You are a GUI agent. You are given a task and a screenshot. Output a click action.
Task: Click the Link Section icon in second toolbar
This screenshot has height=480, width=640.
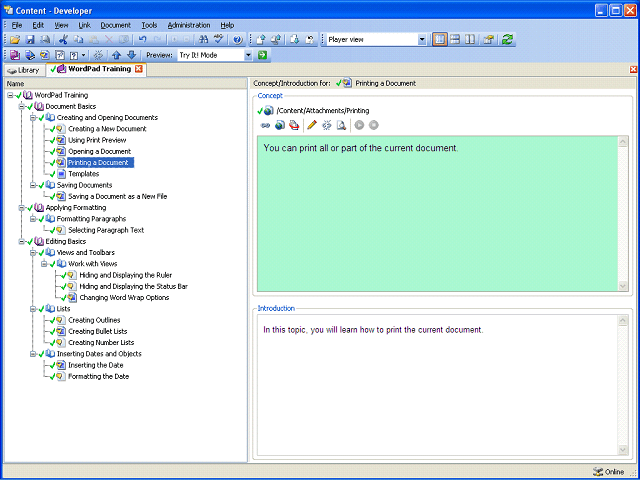(x=30, y=55)
